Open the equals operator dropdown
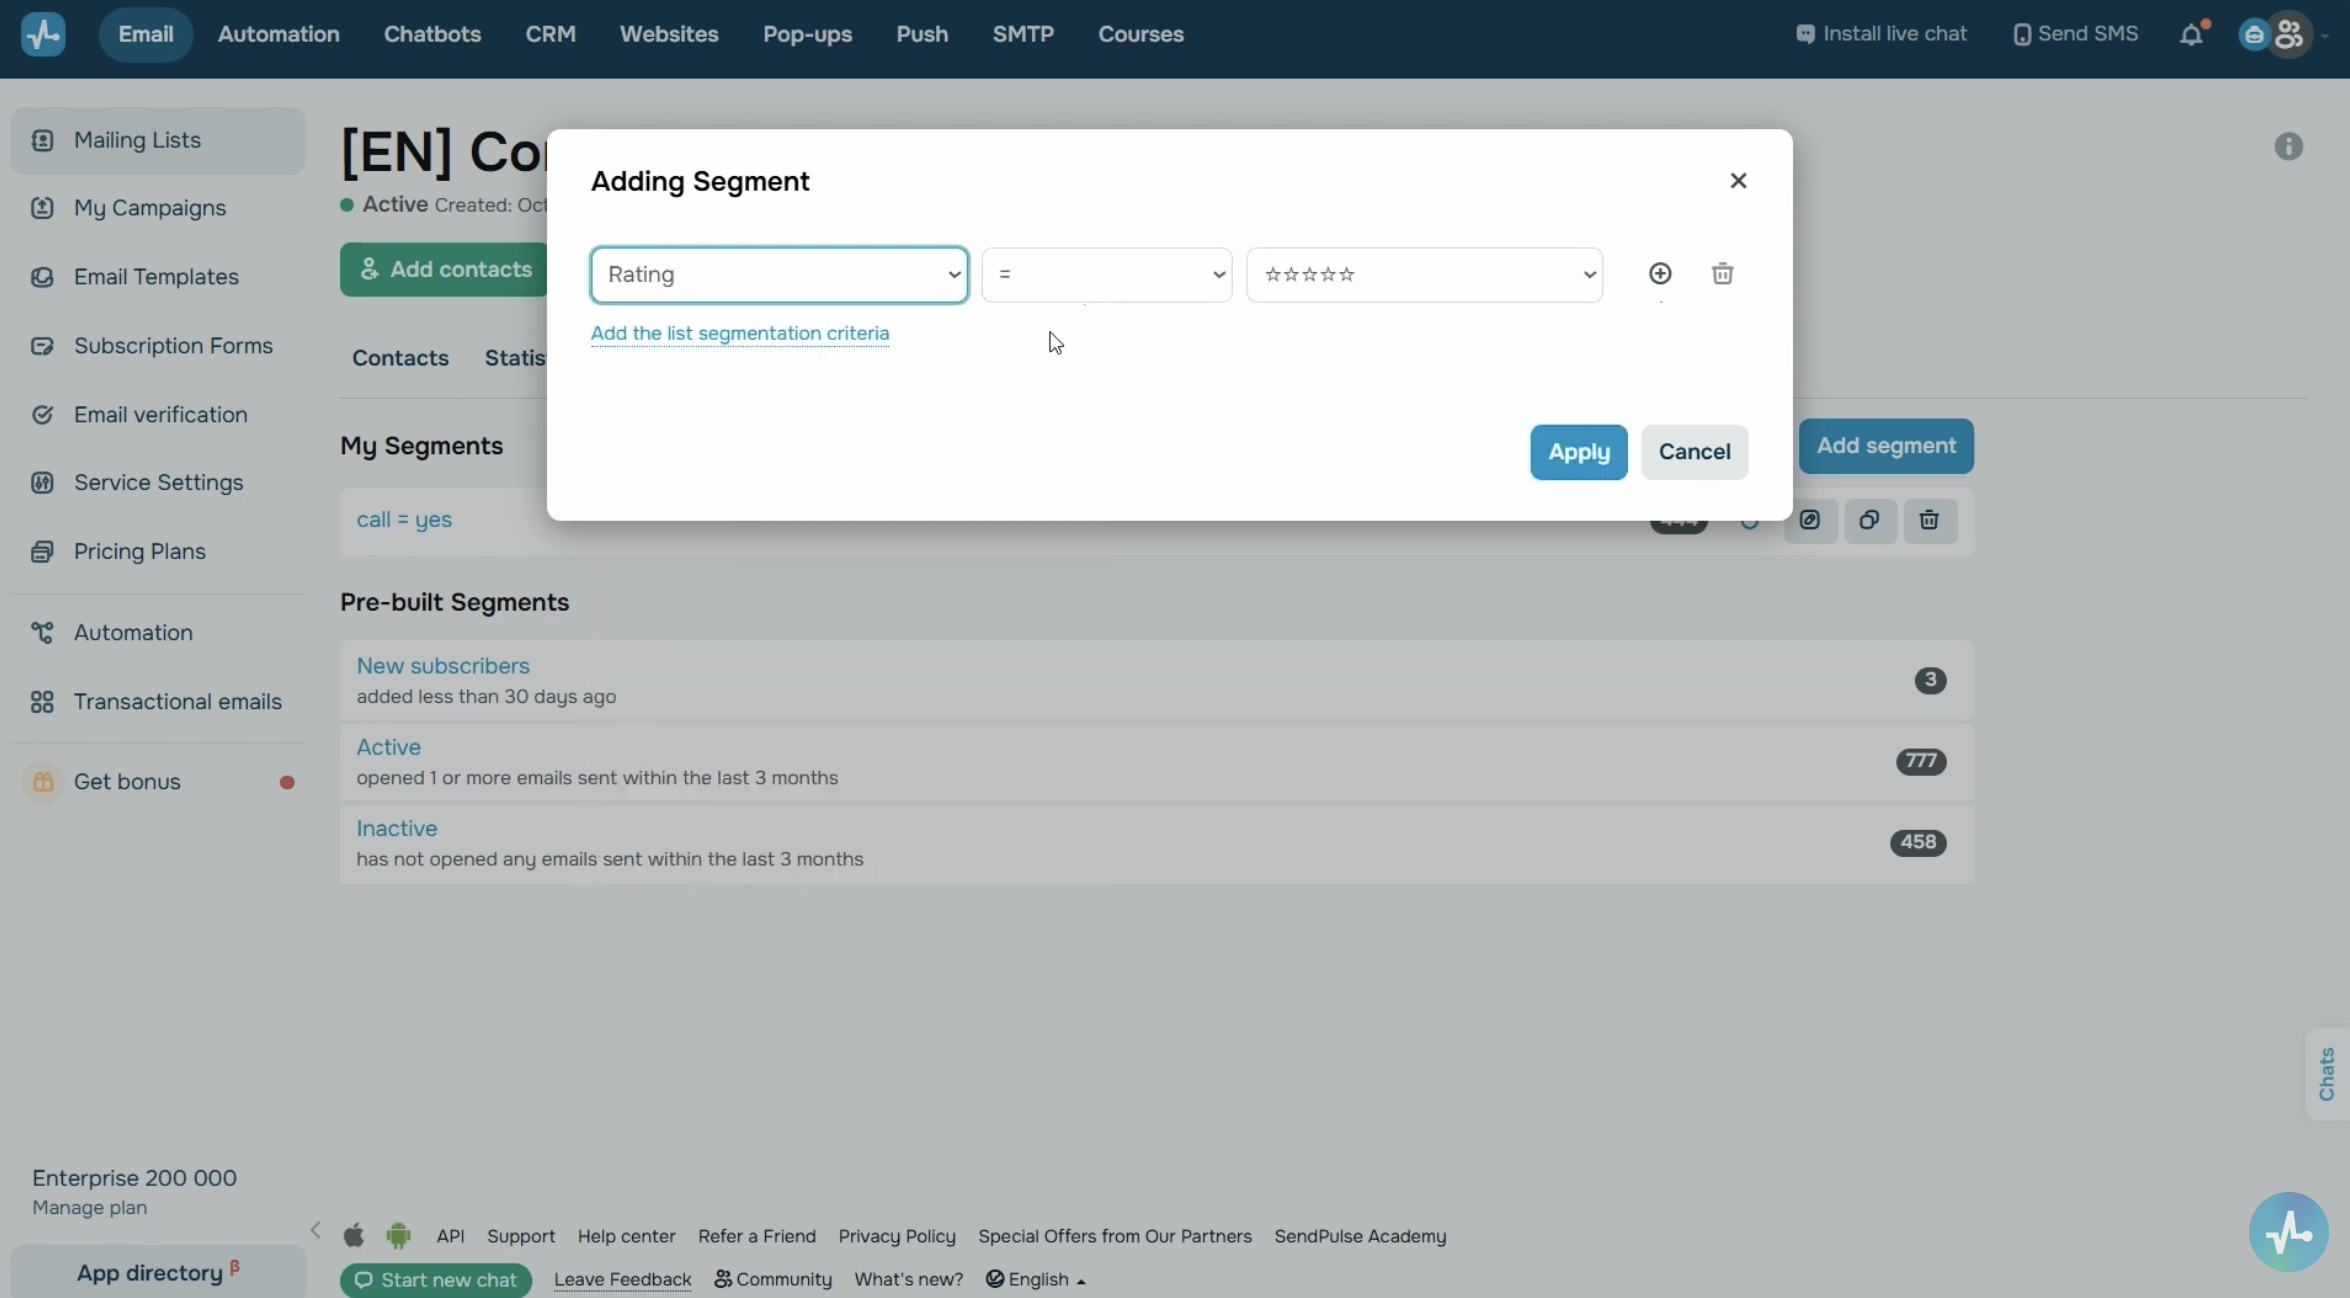Image resolution: width=2350 pixels, height=1298 pixels. [1106, 275]
